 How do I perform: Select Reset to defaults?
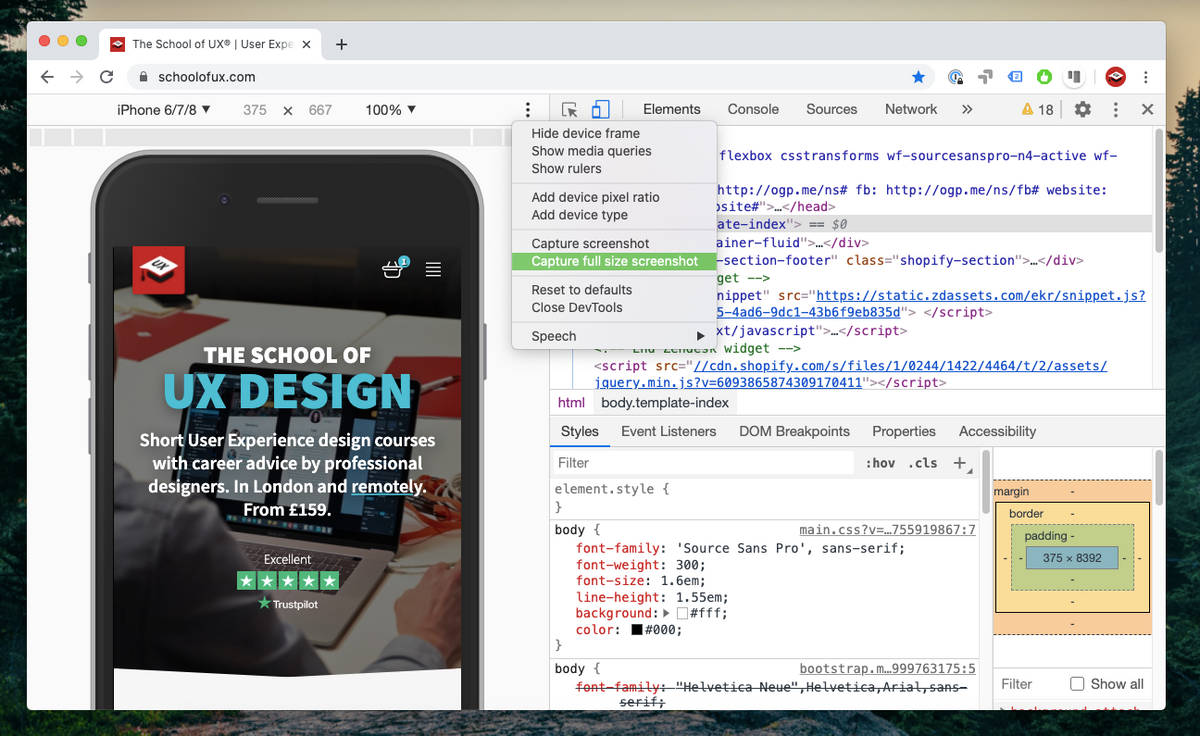pos(614,289)
